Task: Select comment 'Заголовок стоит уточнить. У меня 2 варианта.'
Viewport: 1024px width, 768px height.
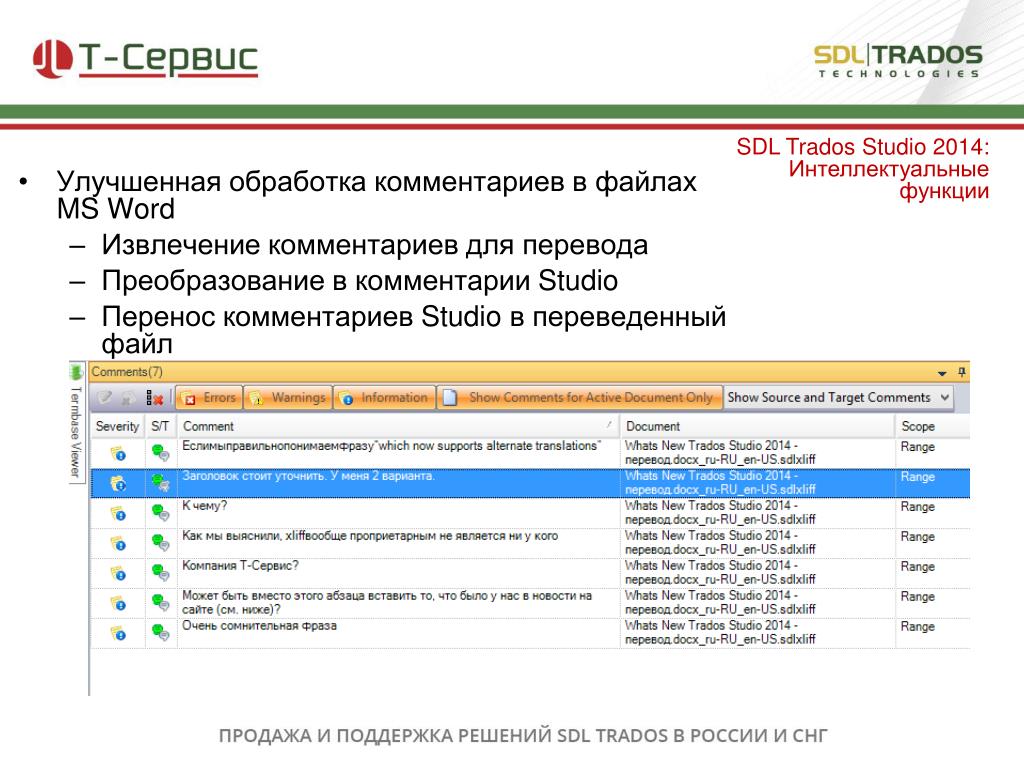Action: click(308, 476)
